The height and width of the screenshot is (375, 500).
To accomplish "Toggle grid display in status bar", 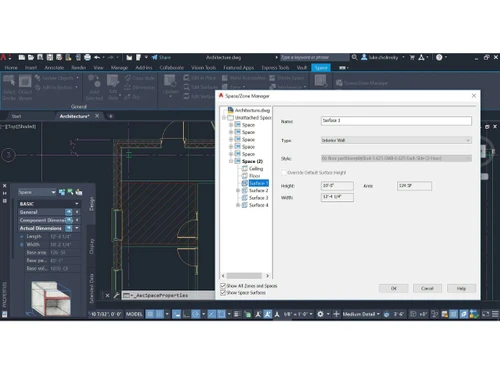I will (x=150, y=314).
